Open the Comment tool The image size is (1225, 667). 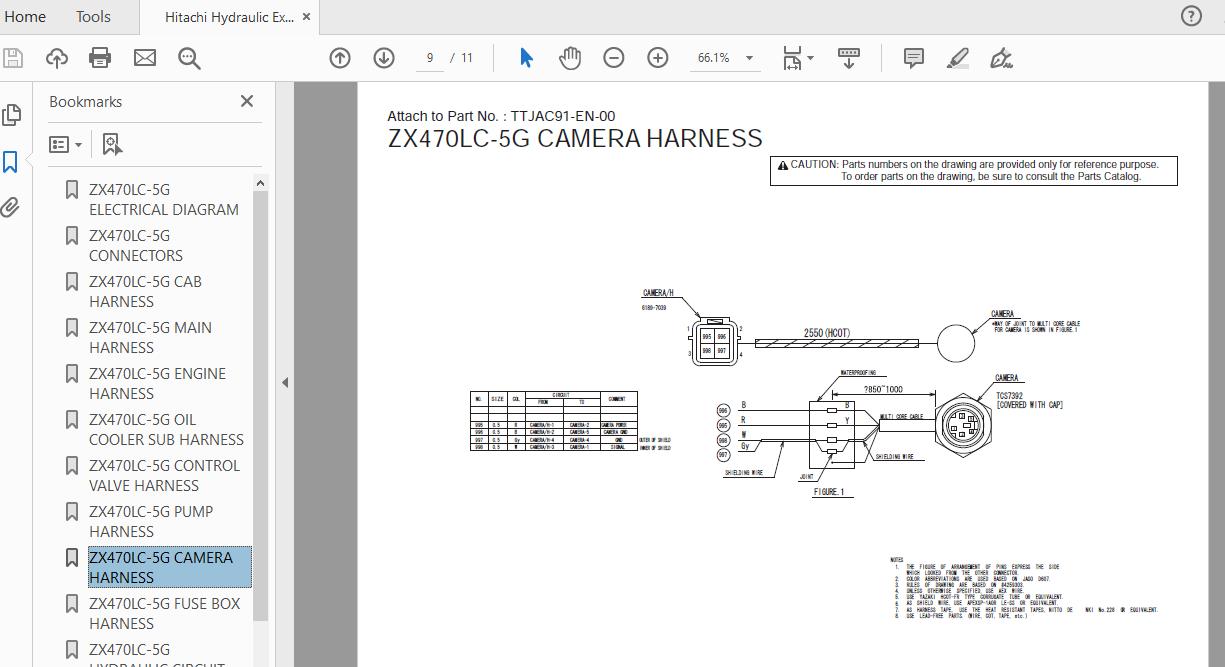[912, 57]
